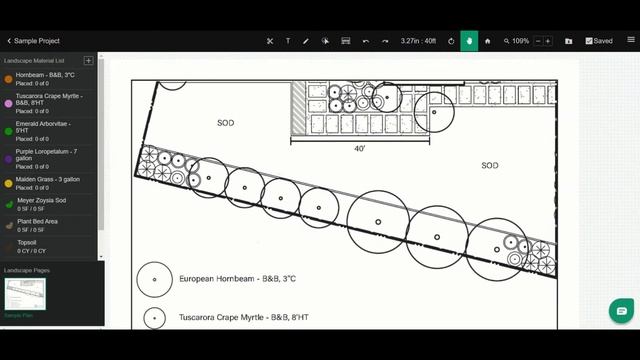Click the magnifier zoom icon
The width and height of the screenshot is (640, 360).
point(507,41)
